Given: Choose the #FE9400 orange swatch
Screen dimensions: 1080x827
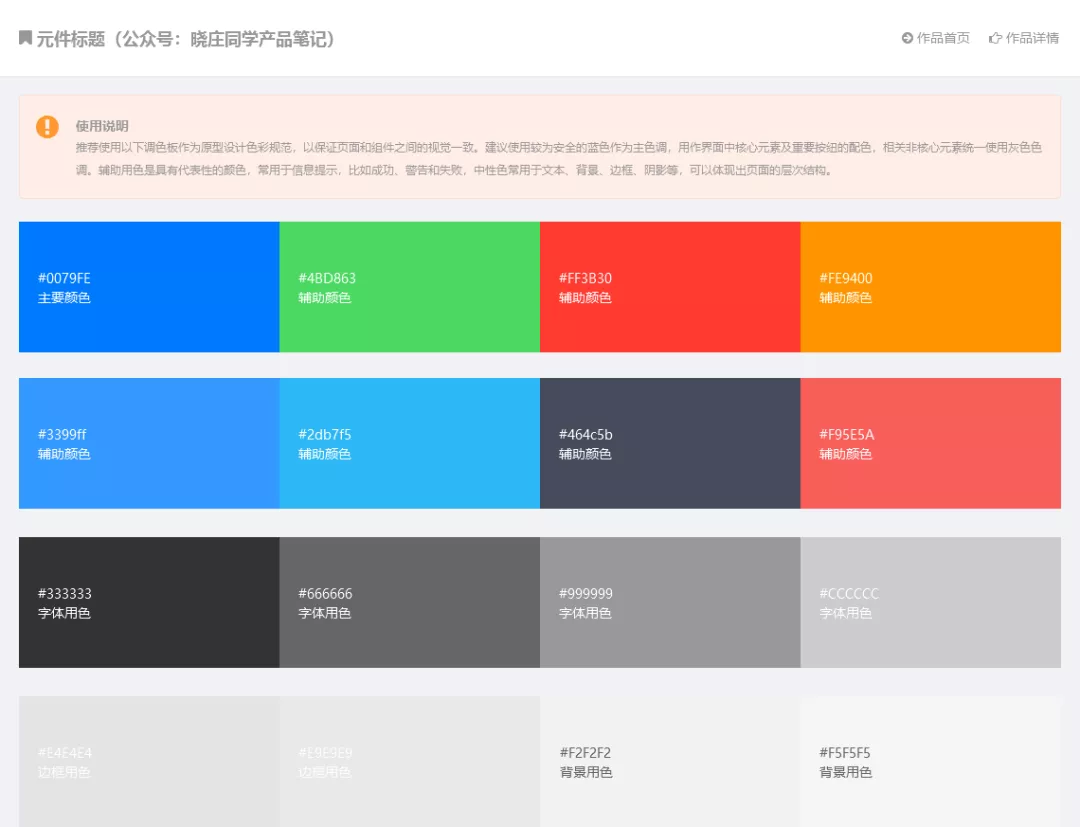Looking at the screenshot, I should (931, 286).
